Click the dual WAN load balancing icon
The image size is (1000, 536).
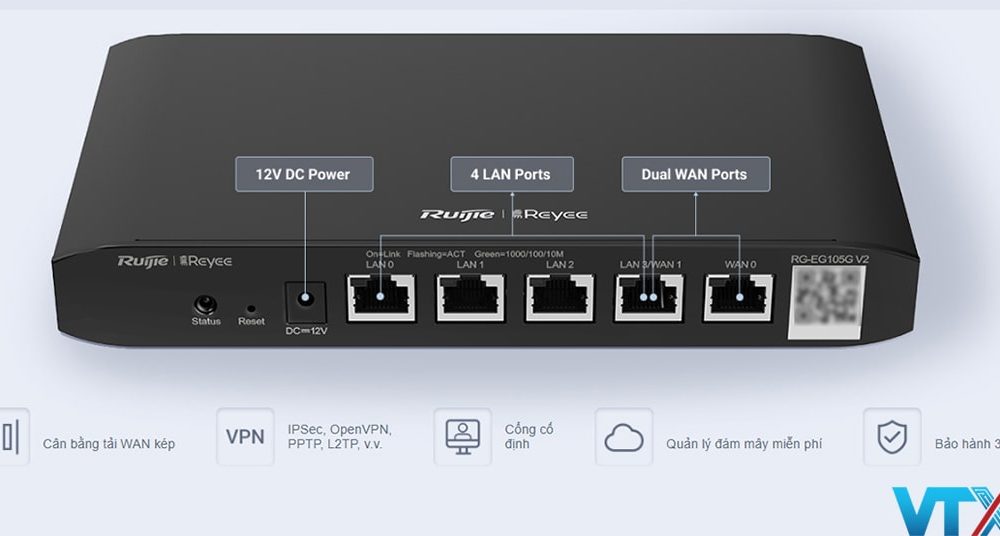[x=12, y=437]
